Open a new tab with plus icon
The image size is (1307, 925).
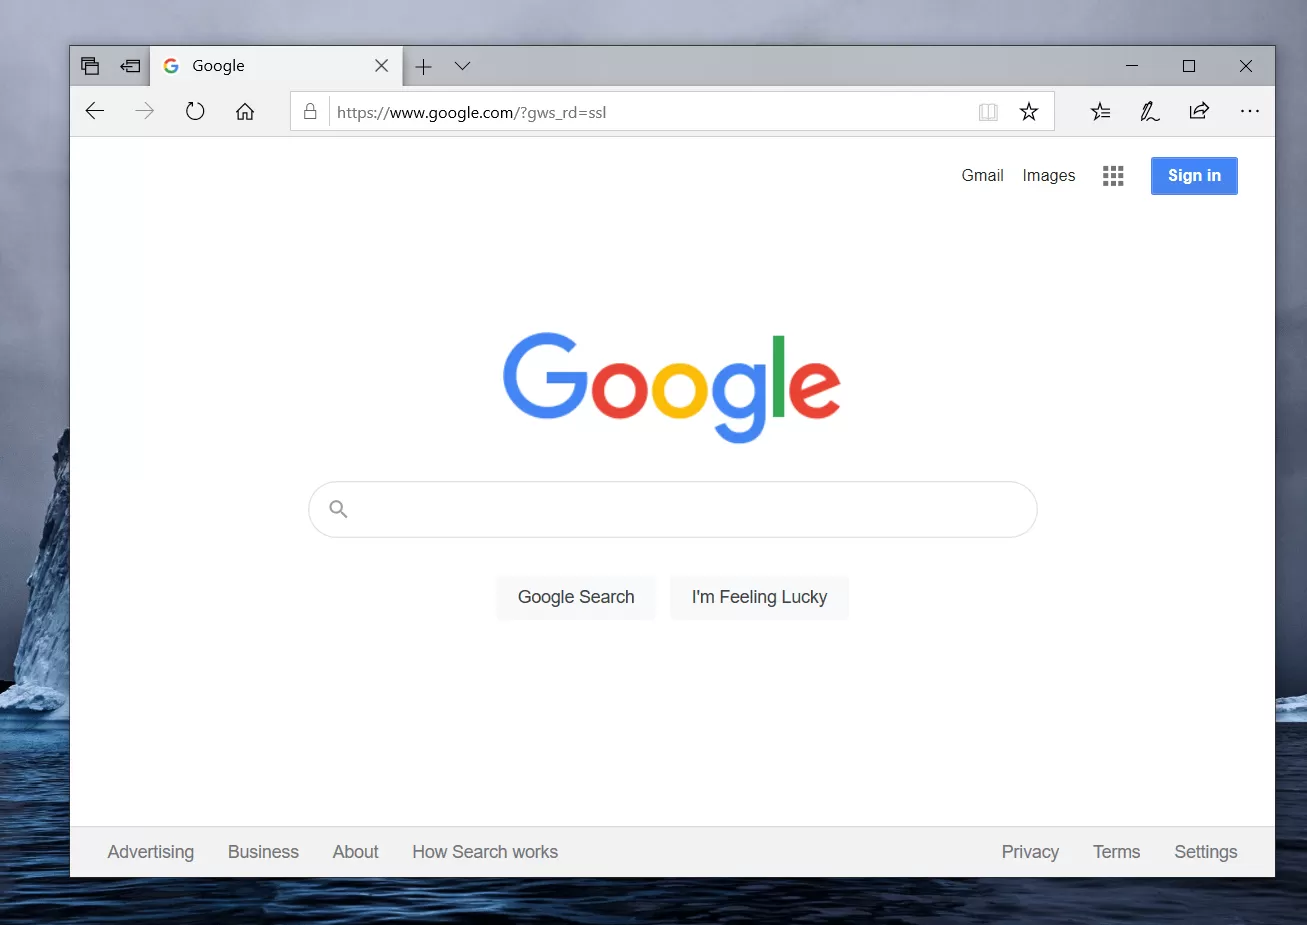click(x=424, y=66)
